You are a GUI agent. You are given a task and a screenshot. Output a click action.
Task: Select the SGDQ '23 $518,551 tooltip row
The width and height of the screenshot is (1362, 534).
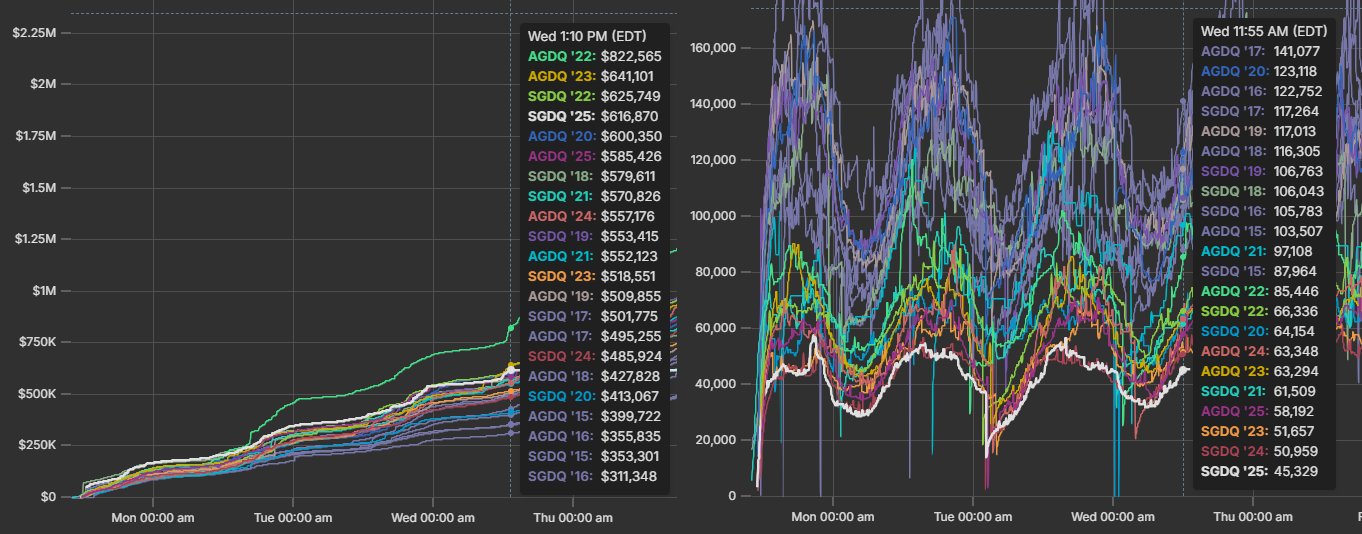[x=593, y=276]
